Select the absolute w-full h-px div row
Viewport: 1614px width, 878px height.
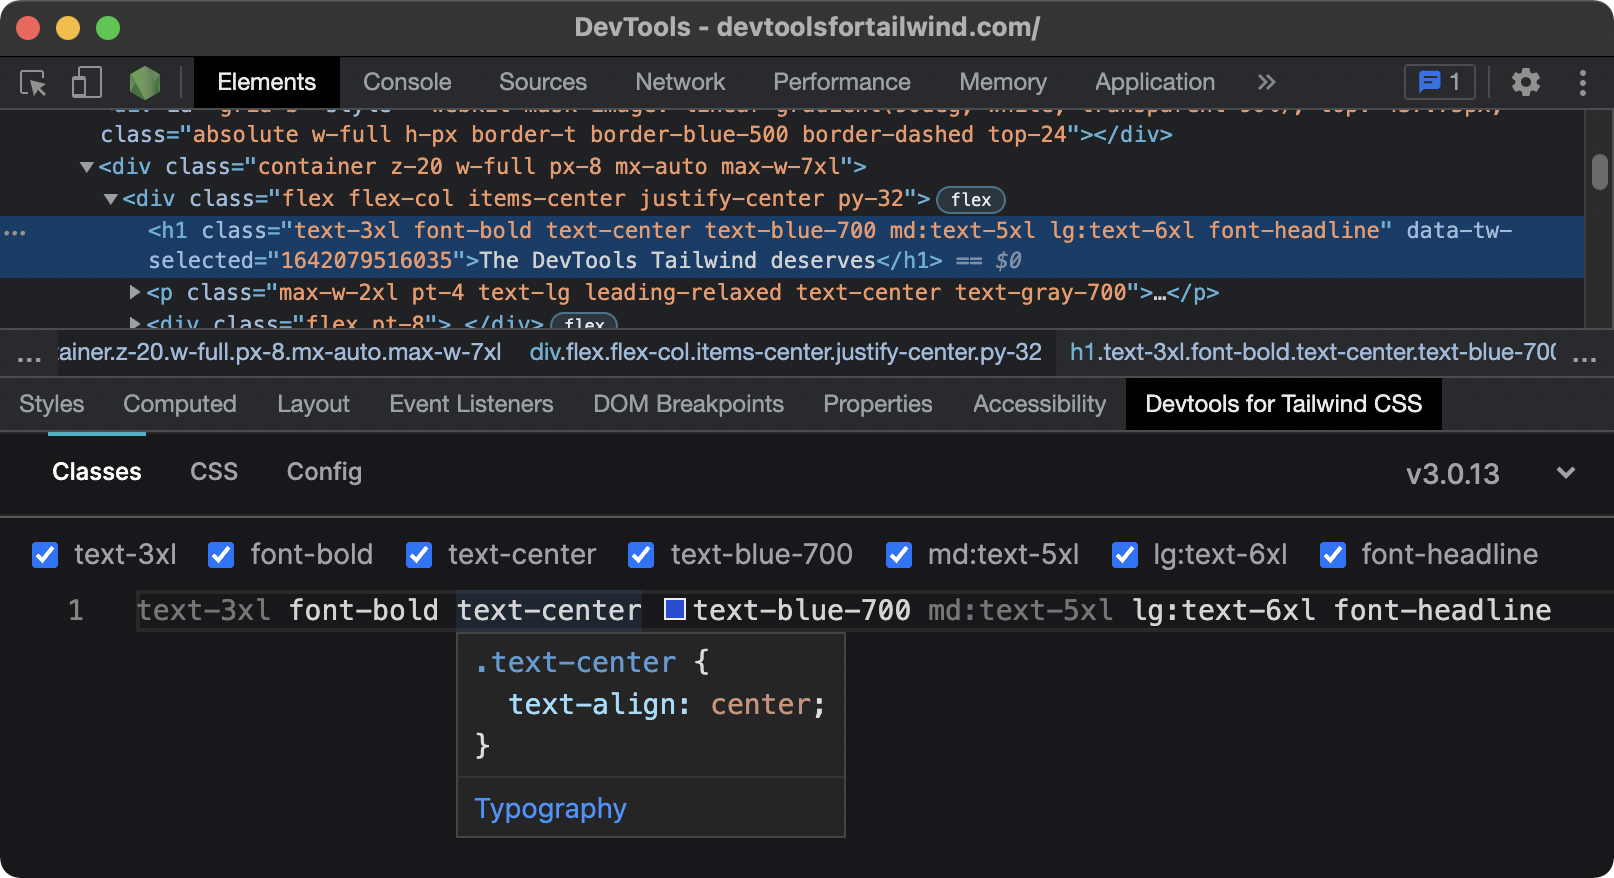636,134
